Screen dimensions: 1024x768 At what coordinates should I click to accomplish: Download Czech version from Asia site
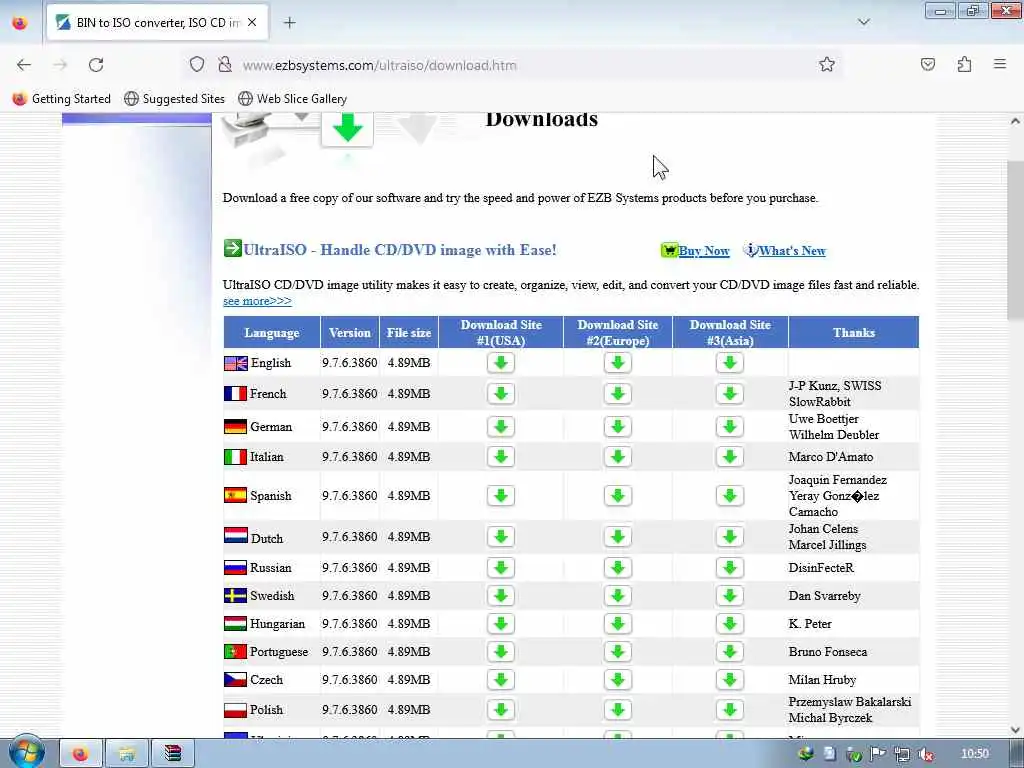pyautogui.click(x=729, y=680)
